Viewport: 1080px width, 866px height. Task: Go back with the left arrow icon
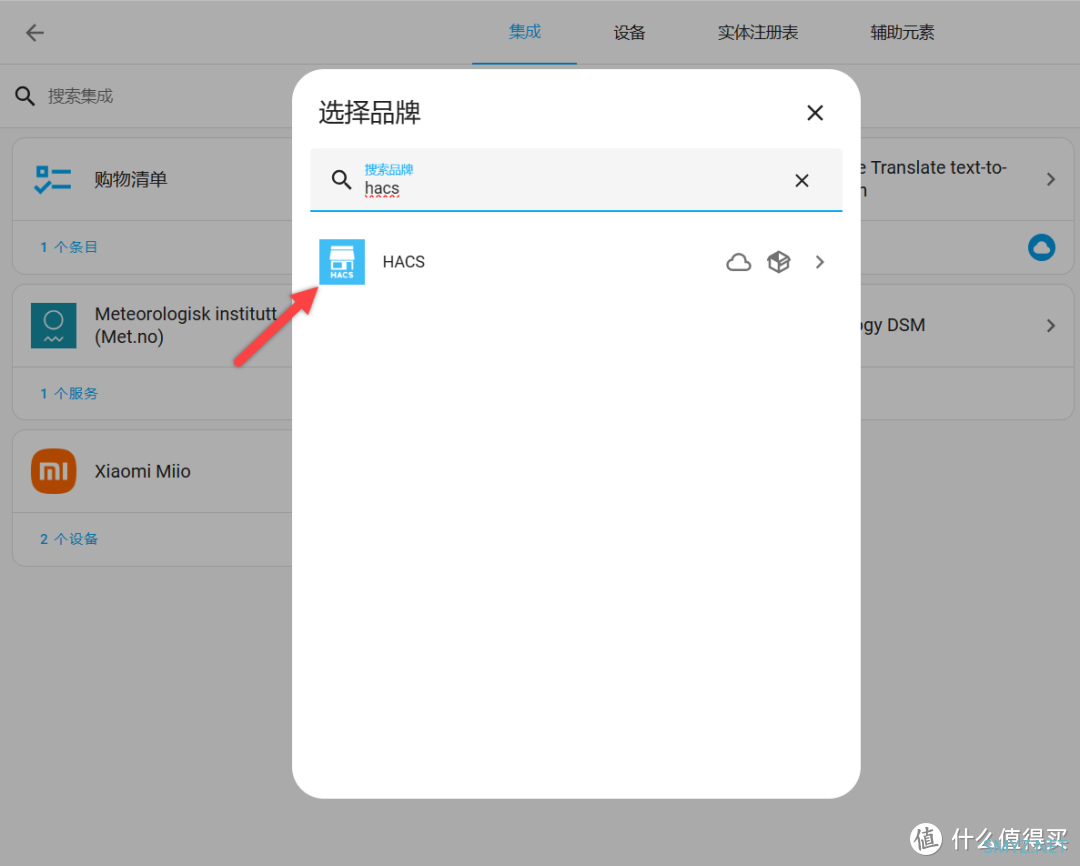(x=34, y=32)
